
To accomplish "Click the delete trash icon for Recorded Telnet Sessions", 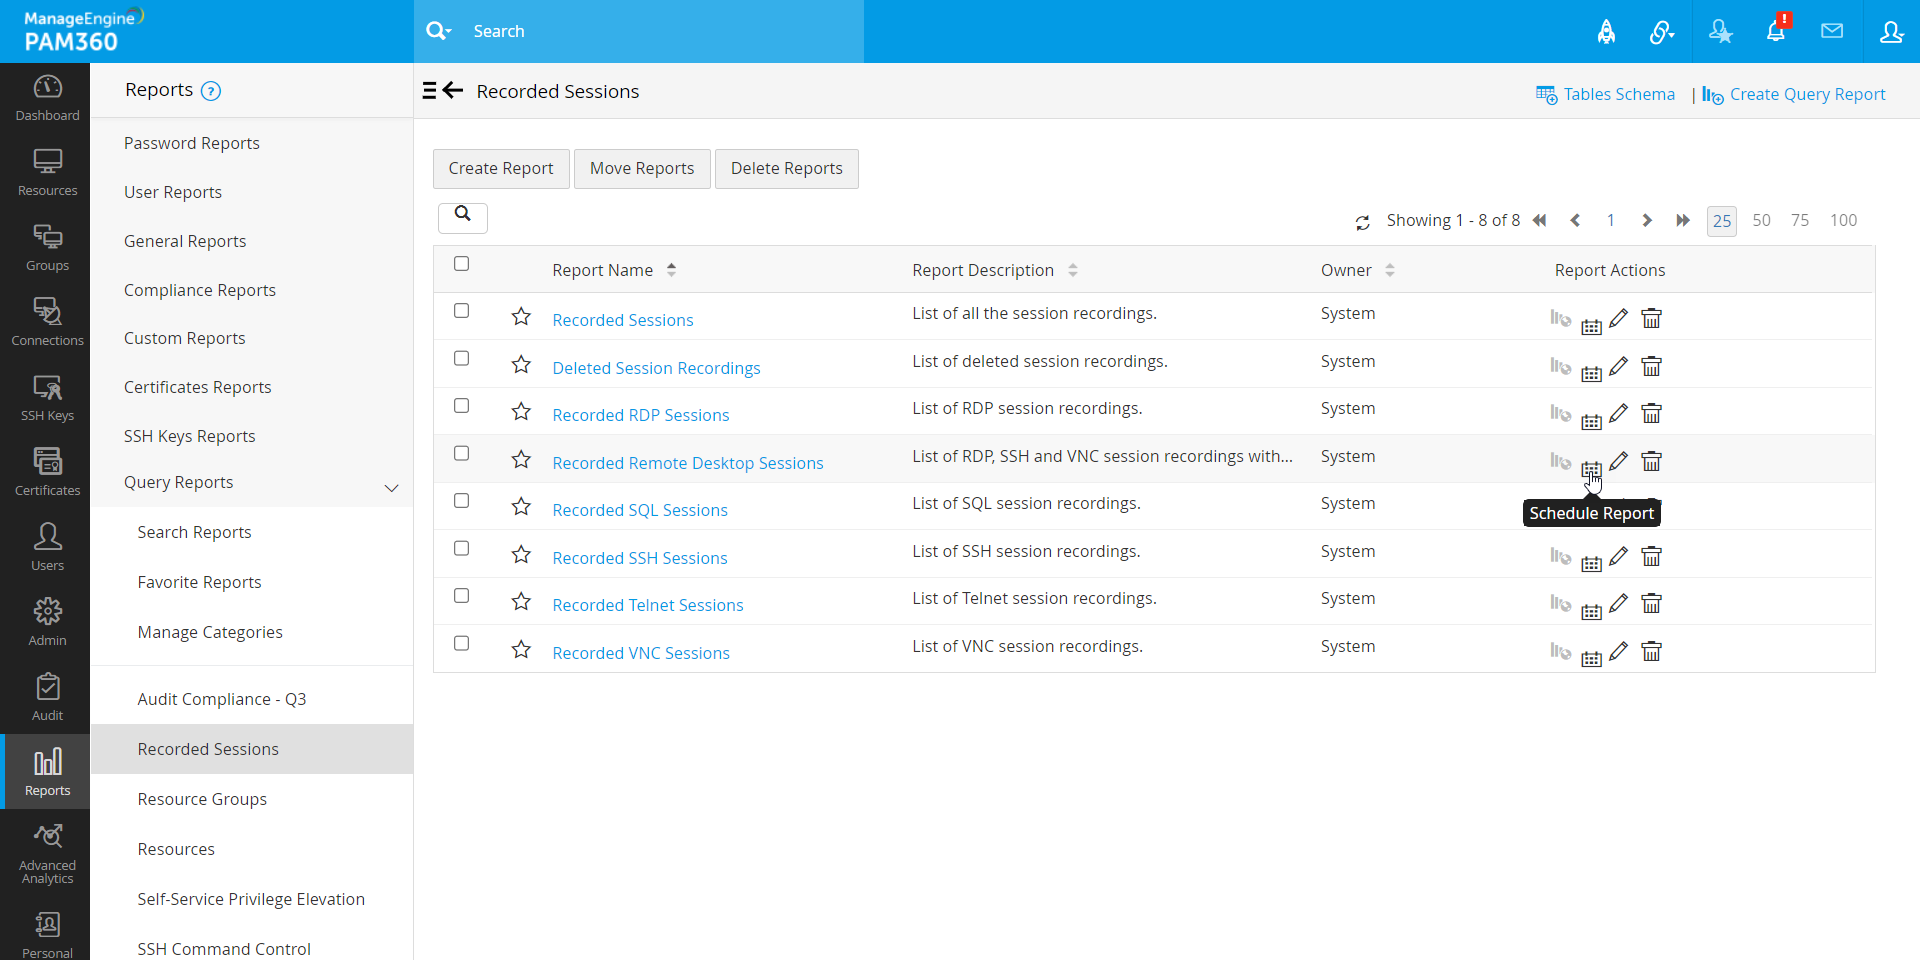I will [1651, 603].
